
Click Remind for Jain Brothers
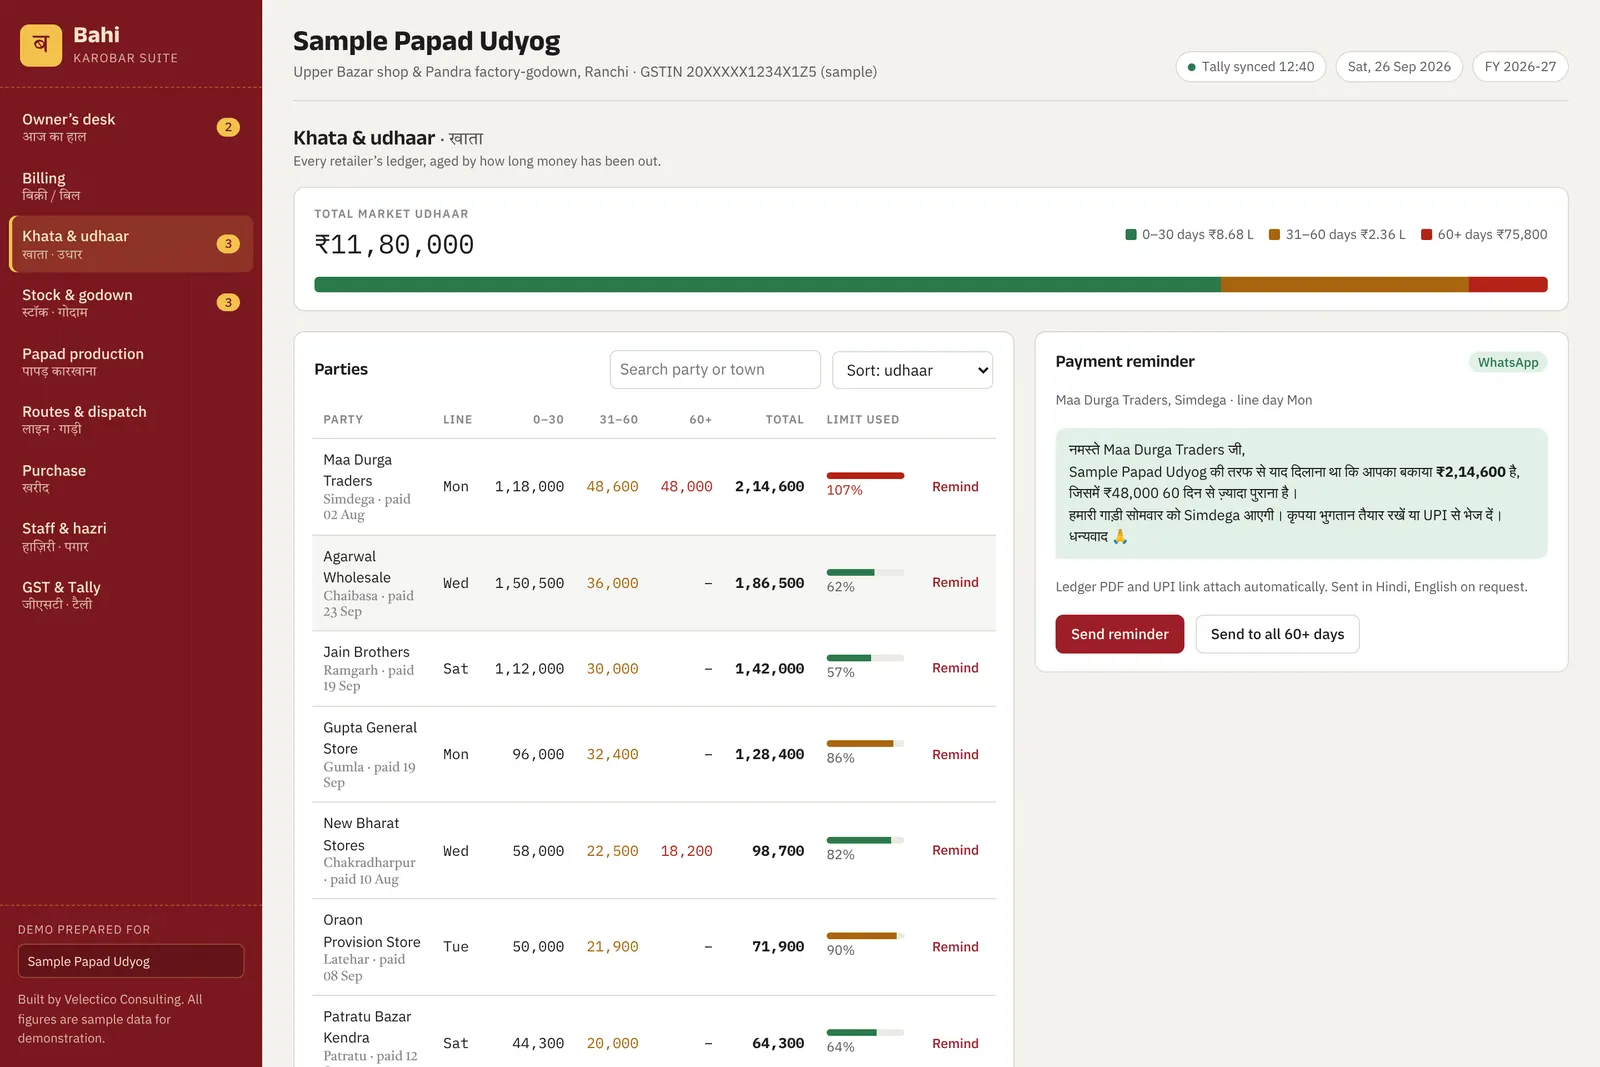click(x=955, y=668)
